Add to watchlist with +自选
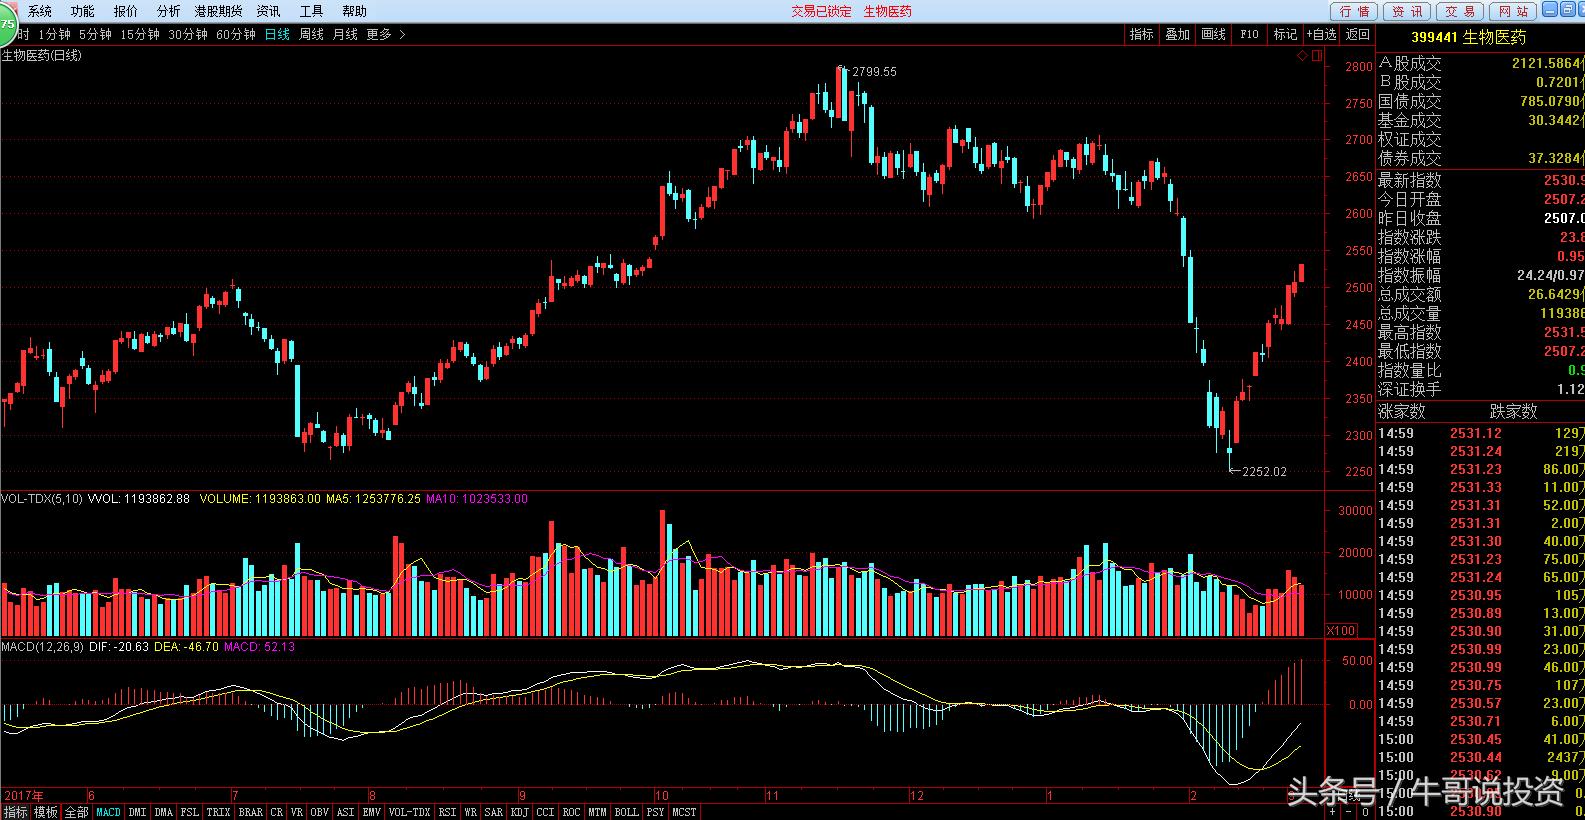Image resolution: width=1585 pixels, height=820 pixels. click(x=1321, y=34)
